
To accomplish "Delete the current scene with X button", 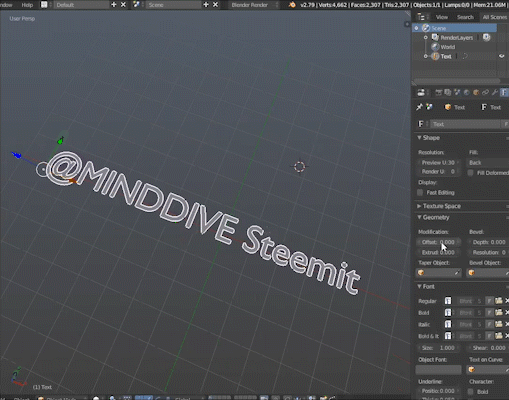I will point(215,5).
